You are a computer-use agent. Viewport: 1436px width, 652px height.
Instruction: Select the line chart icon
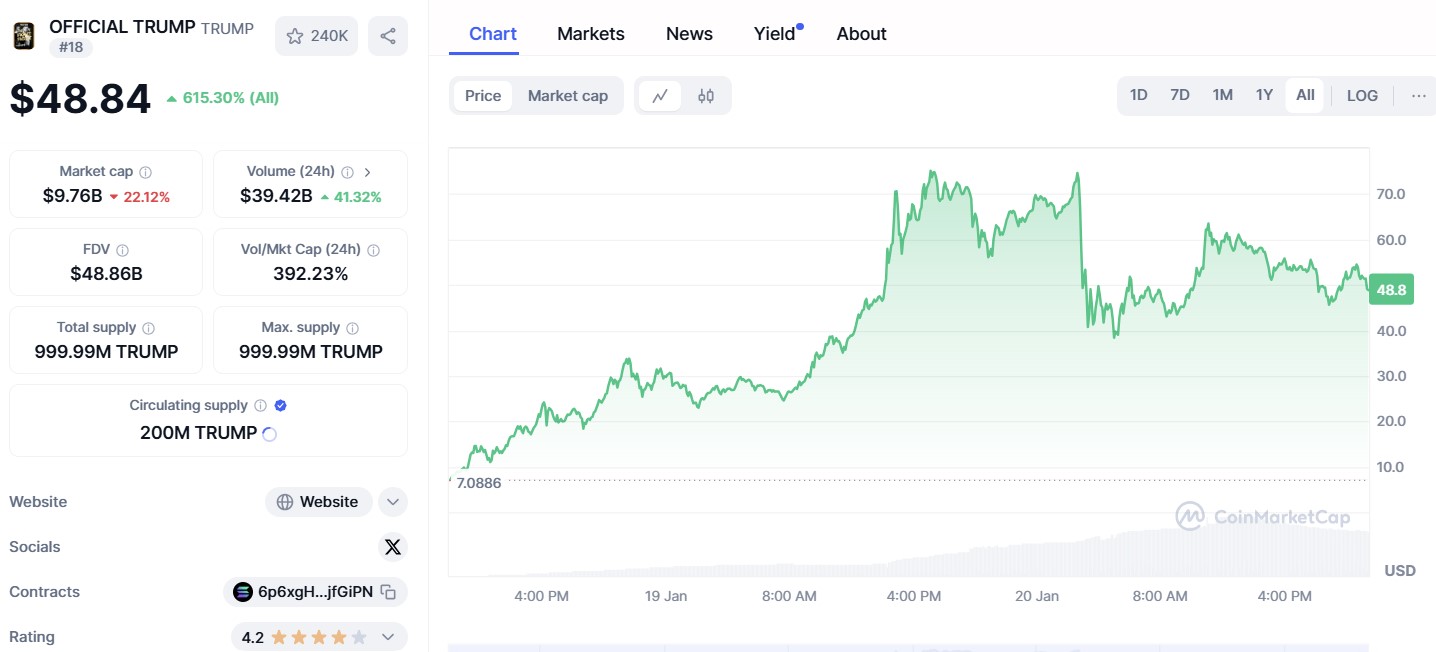point(660,96)
